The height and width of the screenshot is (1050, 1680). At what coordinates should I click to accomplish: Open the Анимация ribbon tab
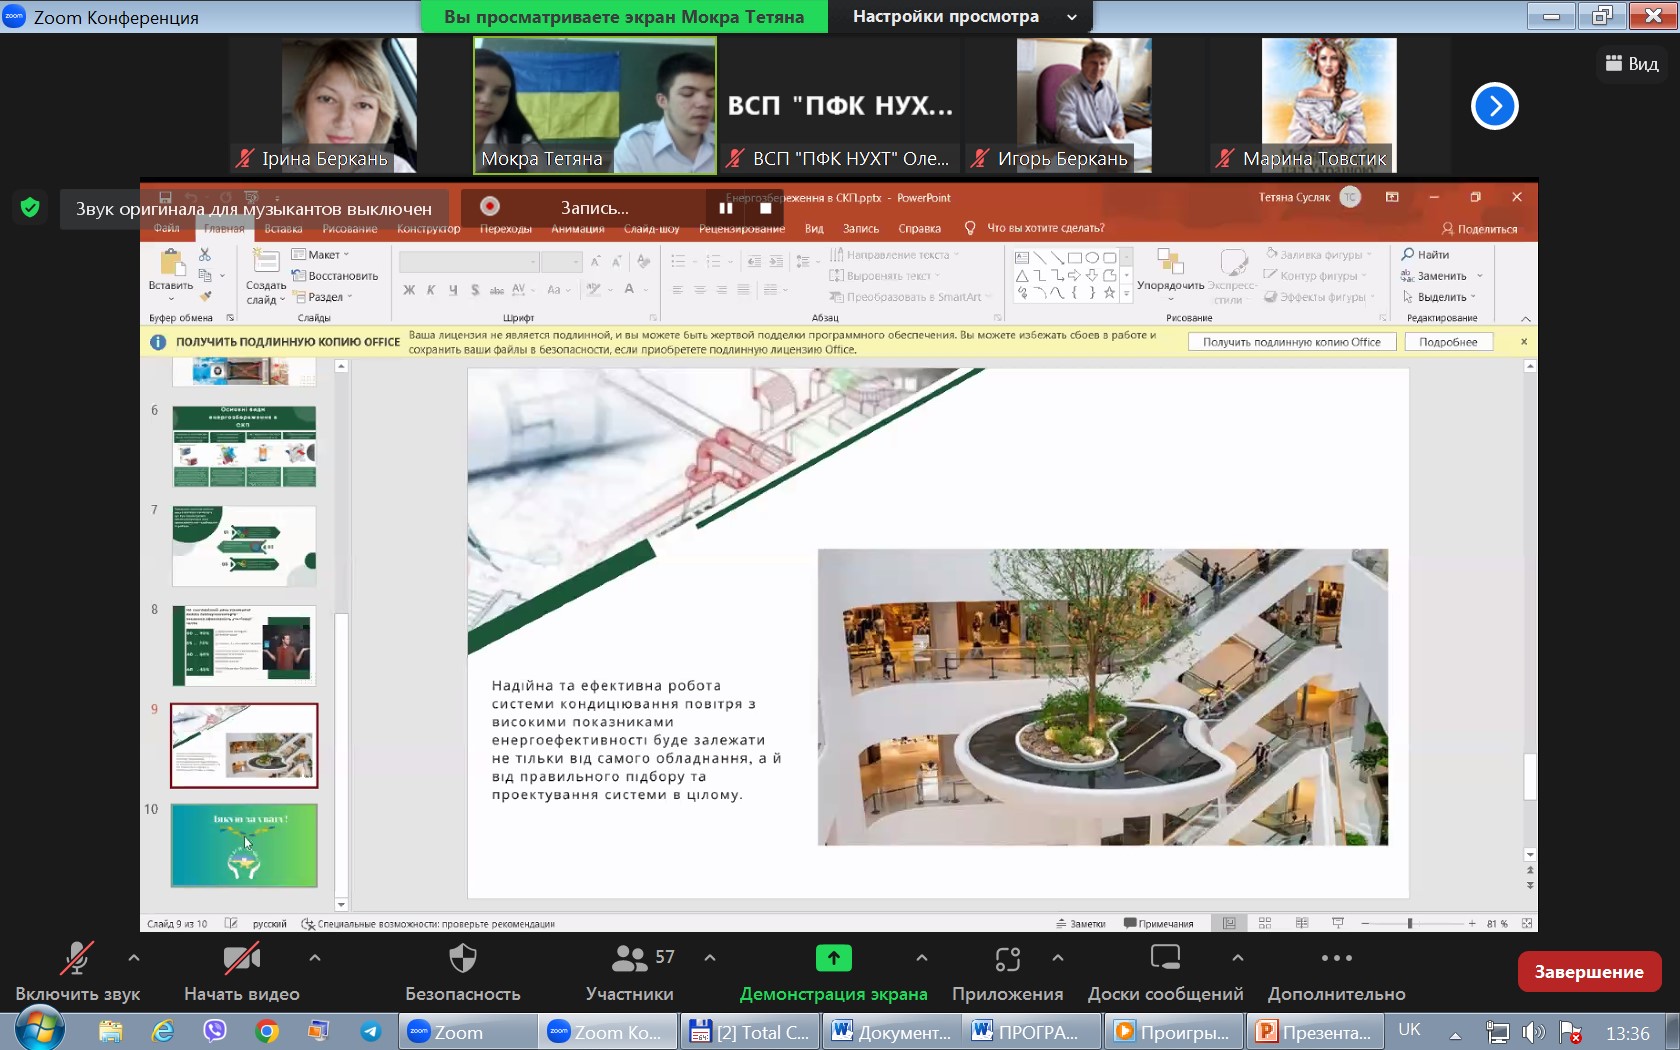tap(577, 229)
